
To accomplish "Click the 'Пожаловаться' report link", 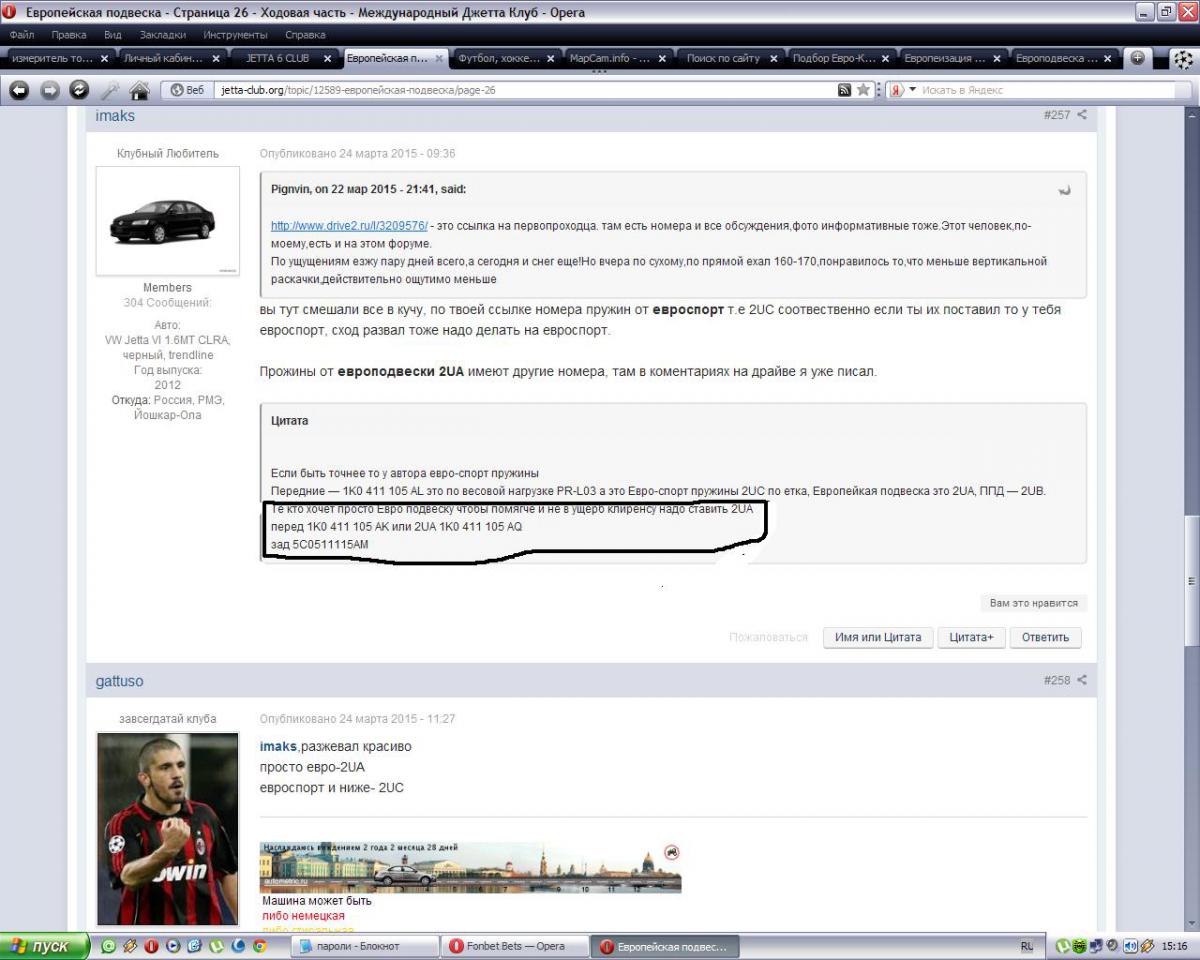I will click(x=768, y=637).
